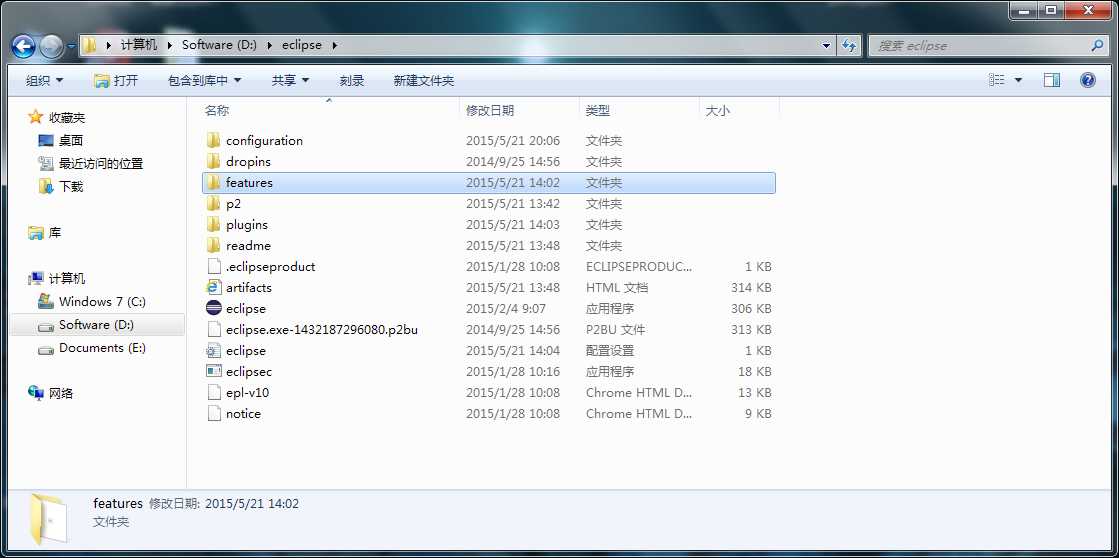The image size is (1119, 558).
Task: Click the ECLIPSEPRODUC... type cell
Action: coord(639,266)
